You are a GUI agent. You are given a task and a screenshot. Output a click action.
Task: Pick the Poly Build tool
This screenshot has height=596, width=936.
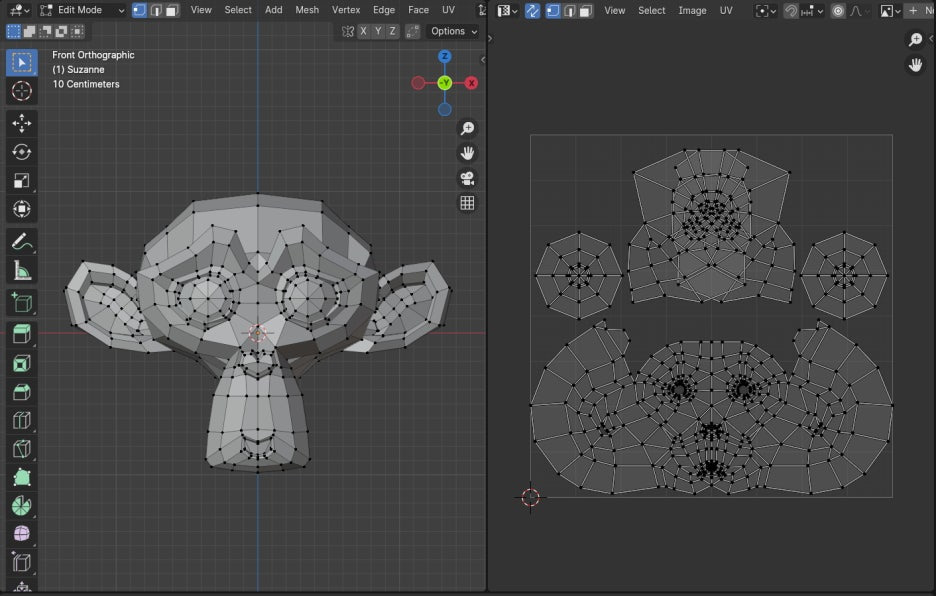[x=21, y=478]
